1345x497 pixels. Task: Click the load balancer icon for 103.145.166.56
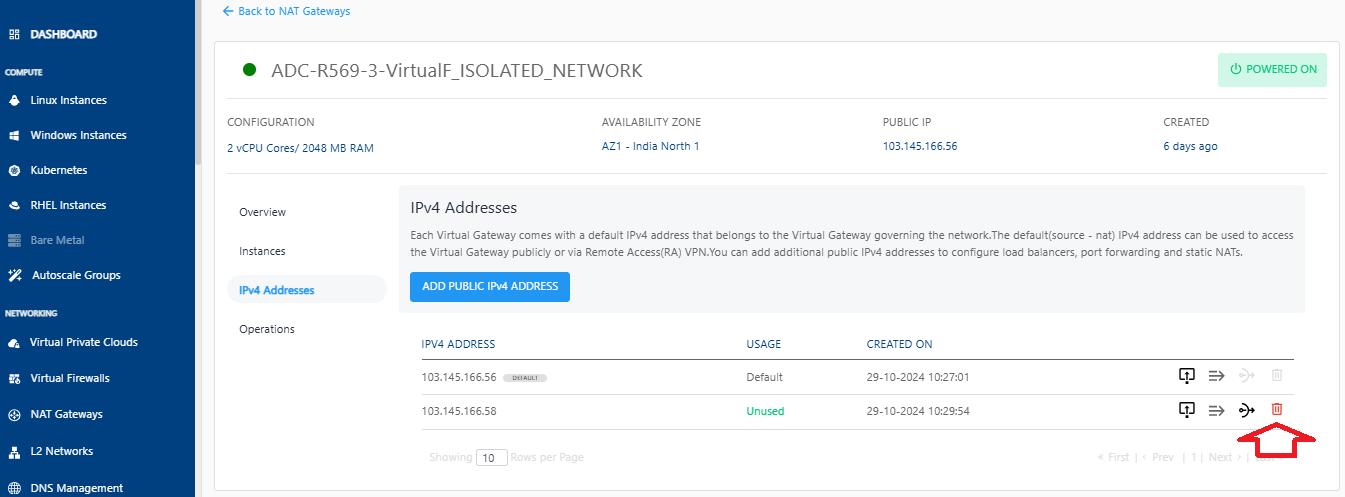click(x=1186, y=376)
